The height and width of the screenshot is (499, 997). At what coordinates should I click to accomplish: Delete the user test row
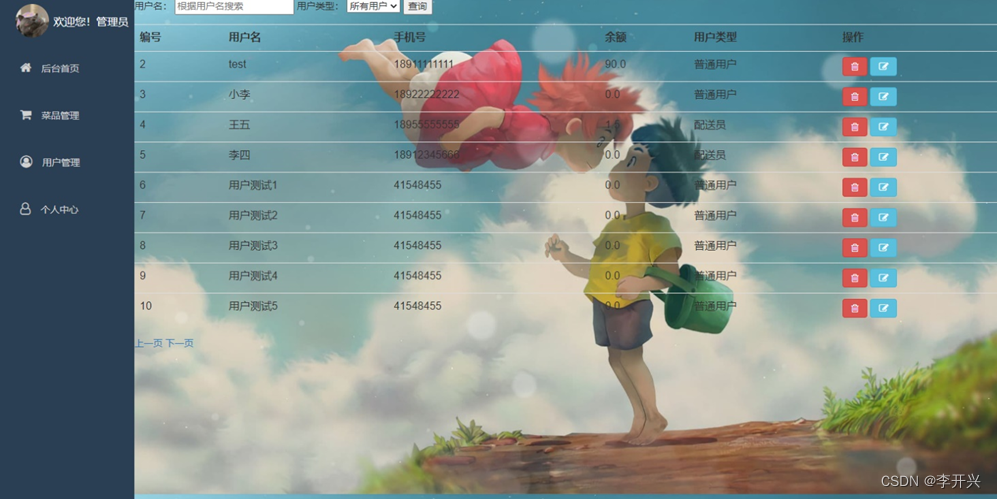coord(855,67)
